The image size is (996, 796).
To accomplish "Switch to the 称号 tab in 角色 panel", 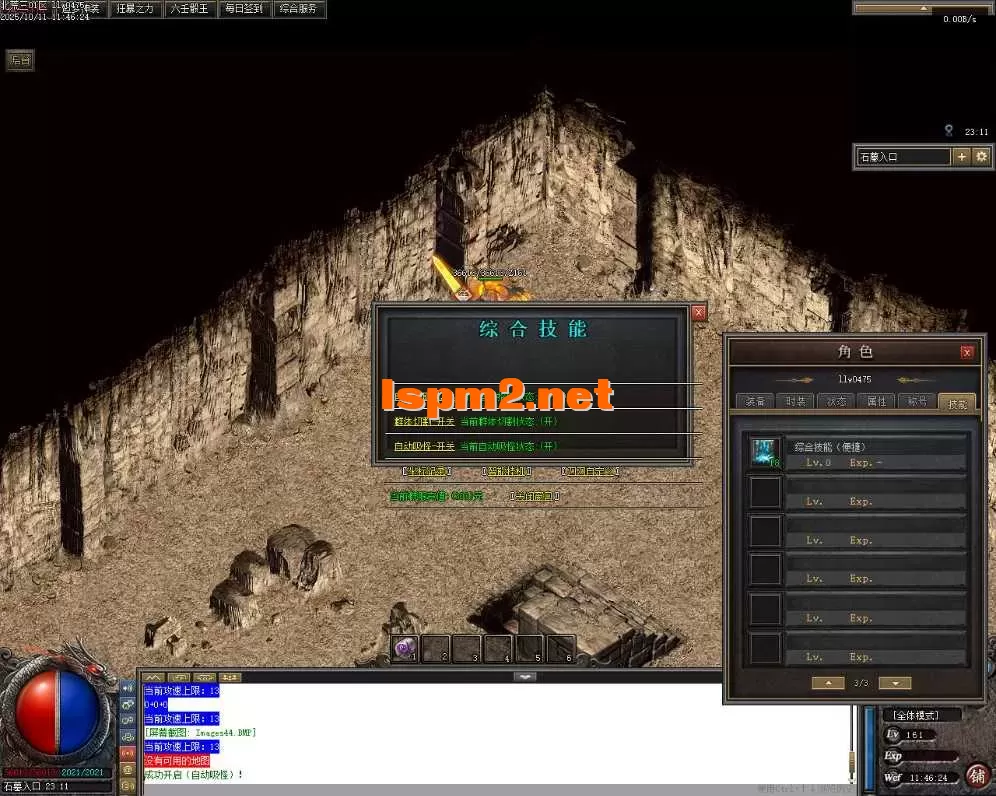I will pos(917,401).
